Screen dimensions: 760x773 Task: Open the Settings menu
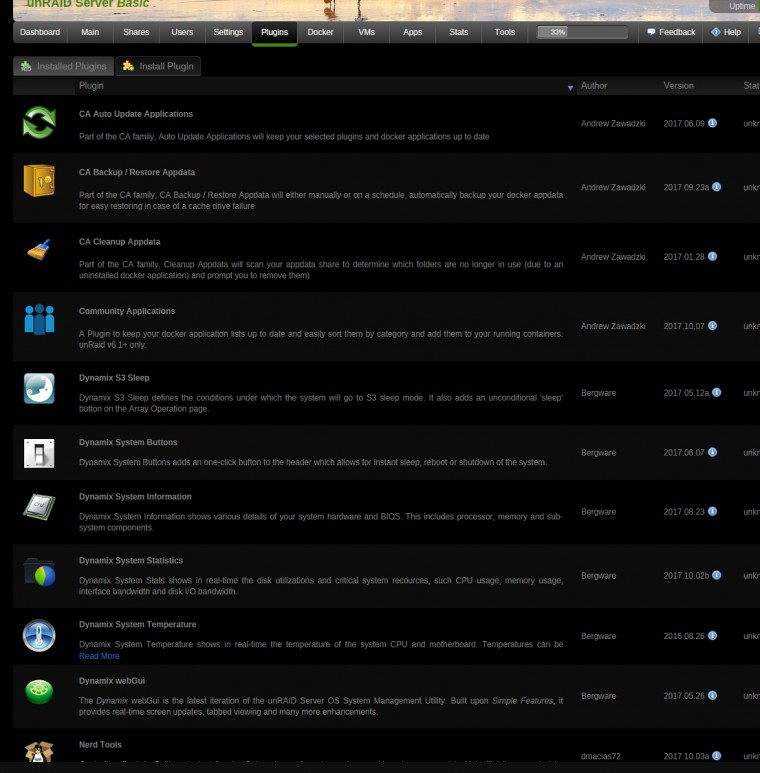[228, 32]
